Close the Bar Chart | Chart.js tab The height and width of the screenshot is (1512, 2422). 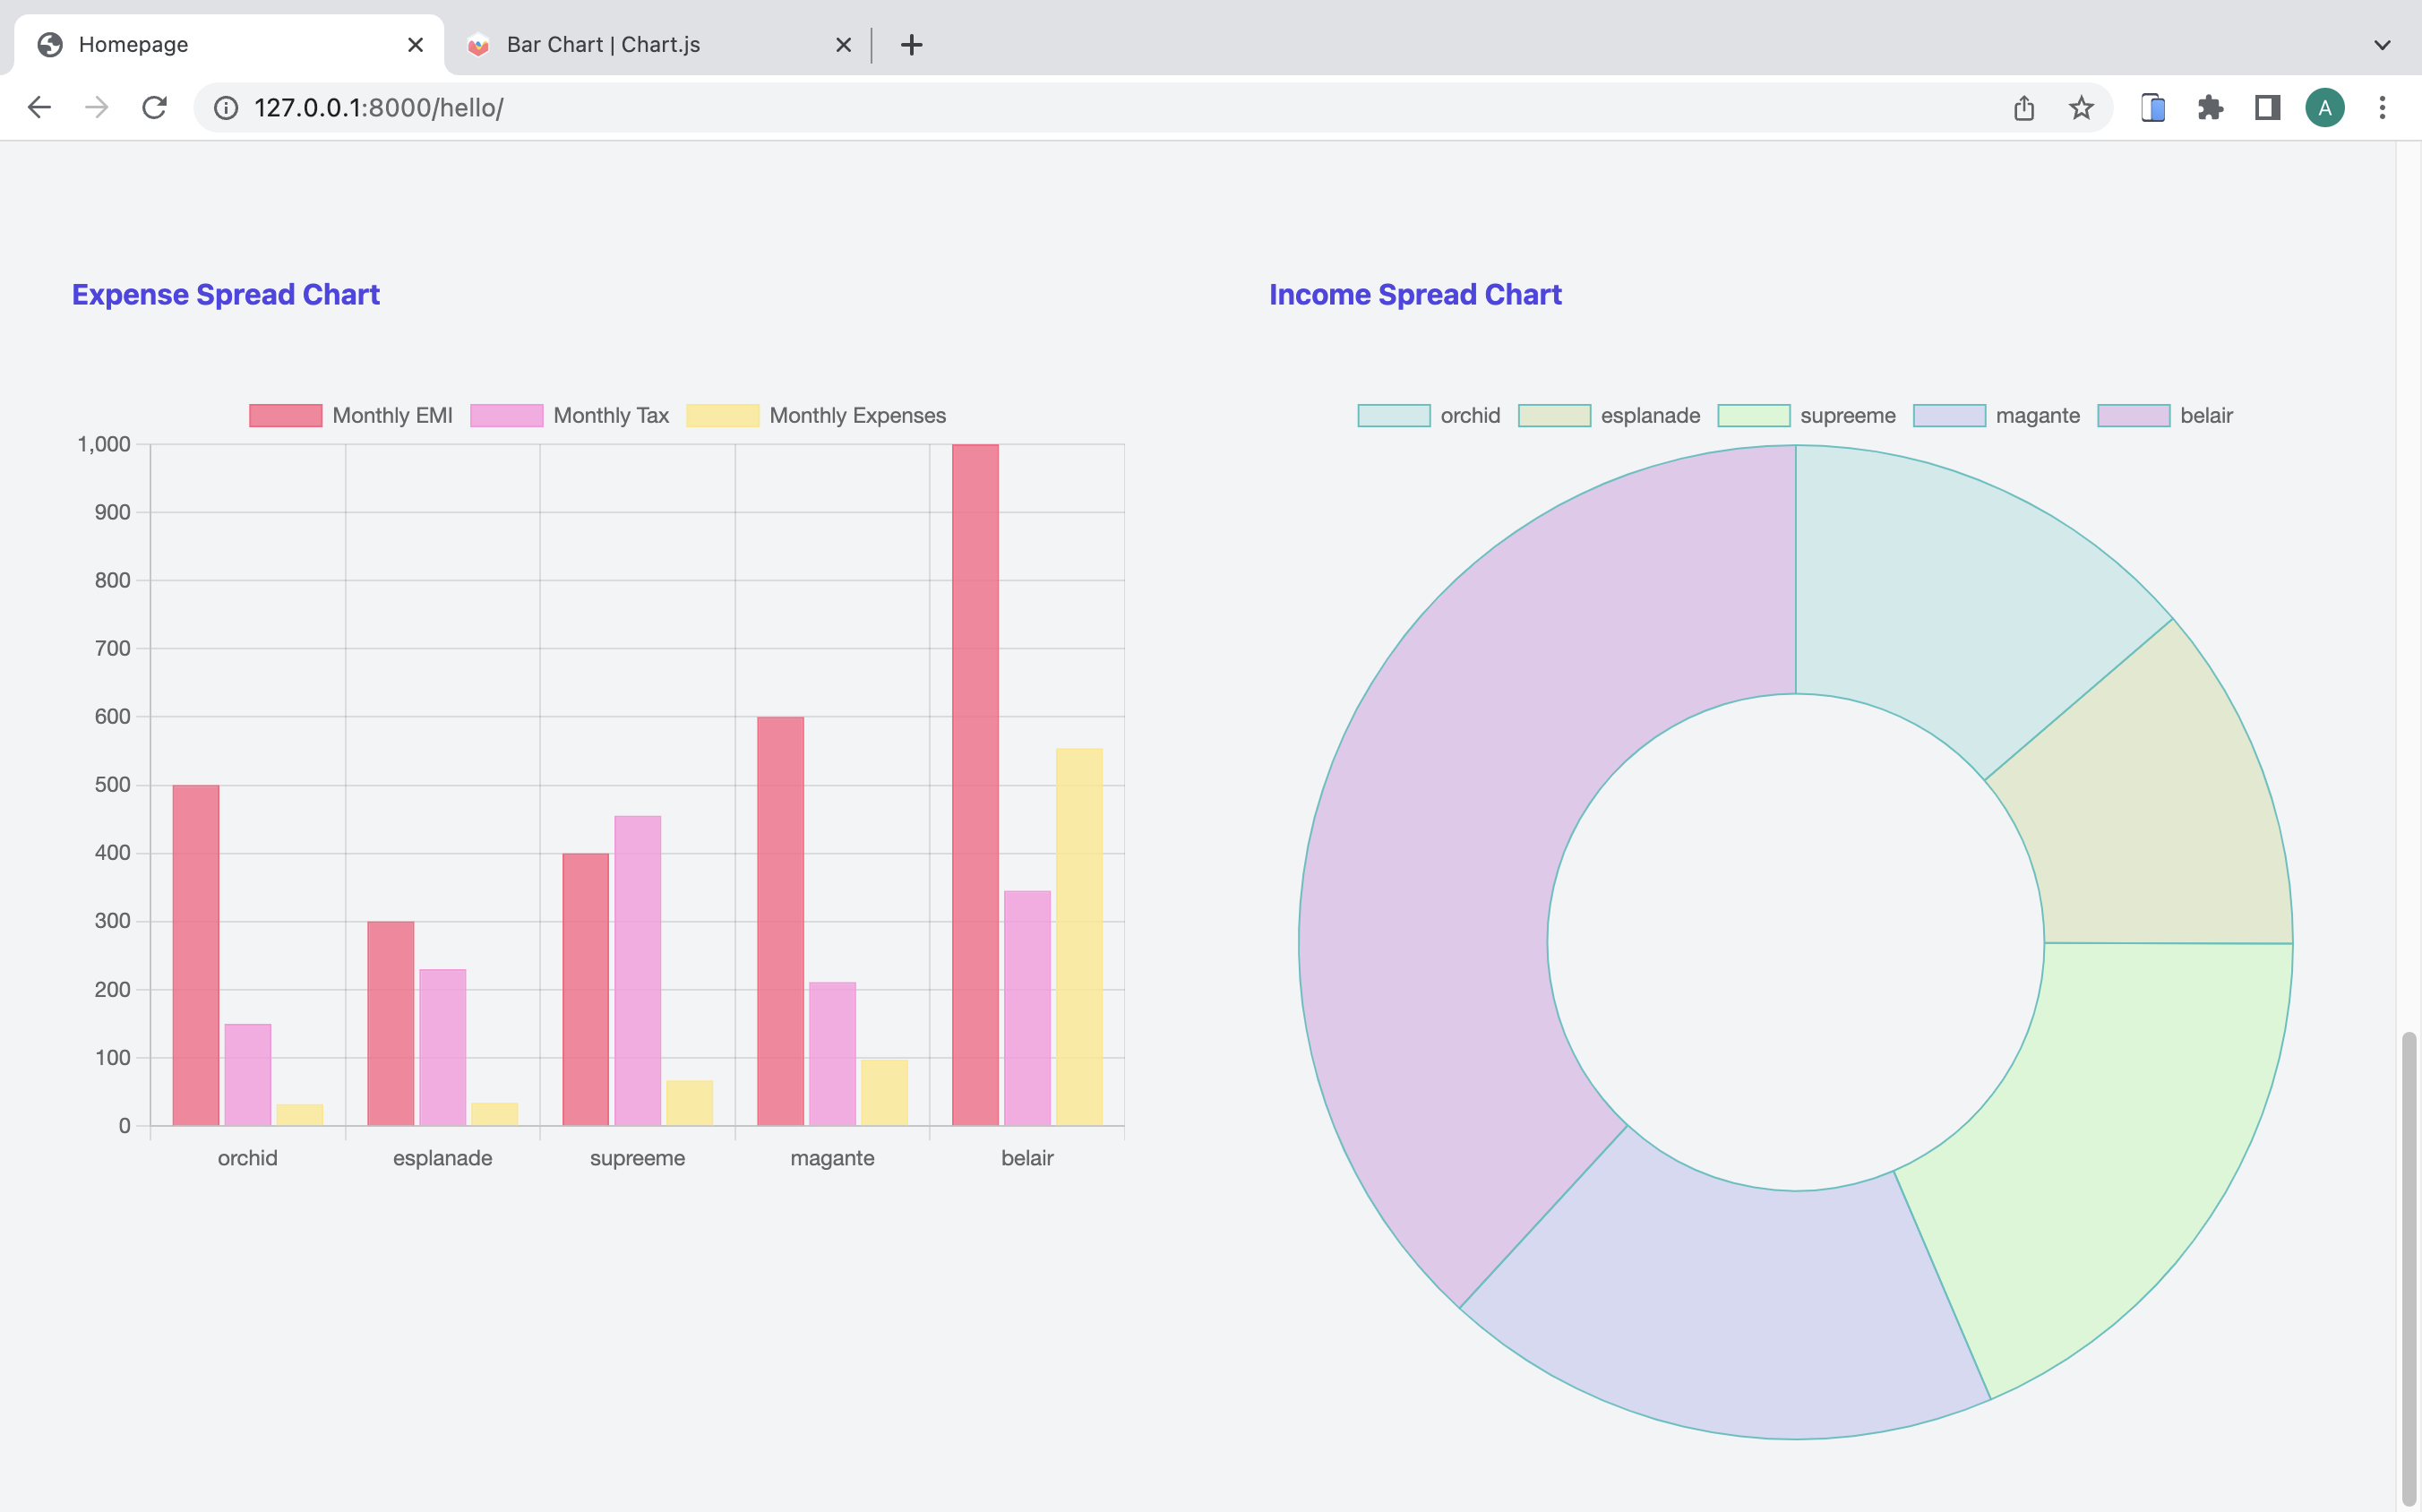843,44
